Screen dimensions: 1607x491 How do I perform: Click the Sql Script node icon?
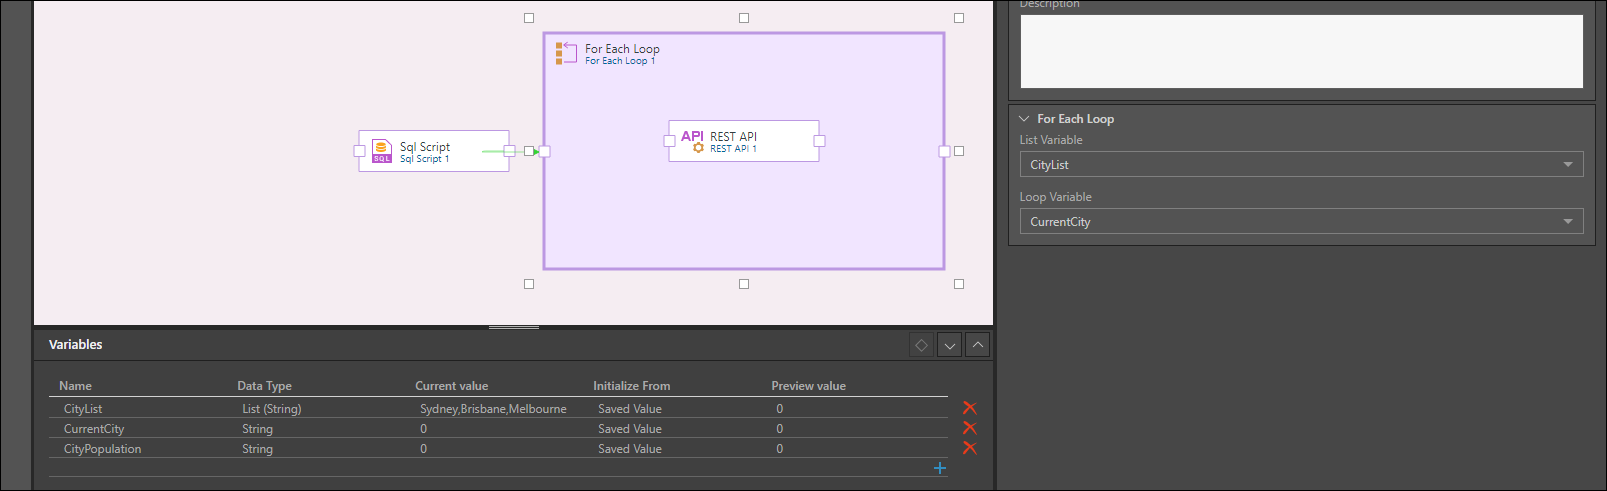click(381, 151)
